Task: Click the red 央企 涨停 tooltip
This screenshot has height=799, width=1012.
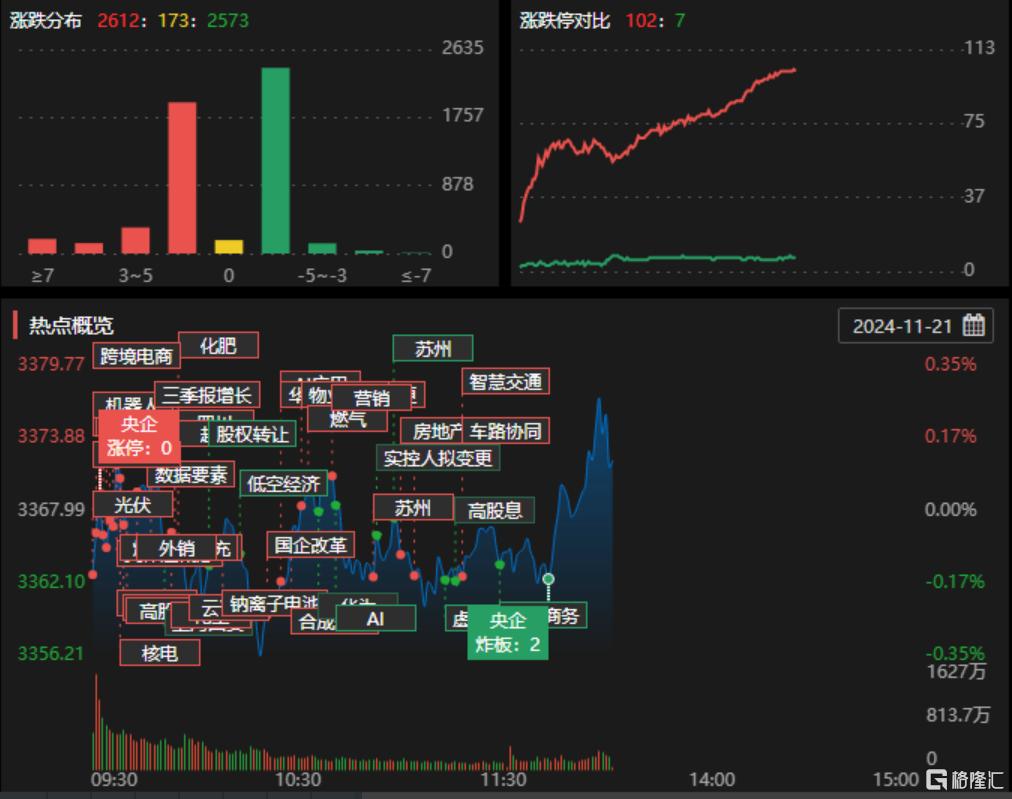Action: pos(139,436)
